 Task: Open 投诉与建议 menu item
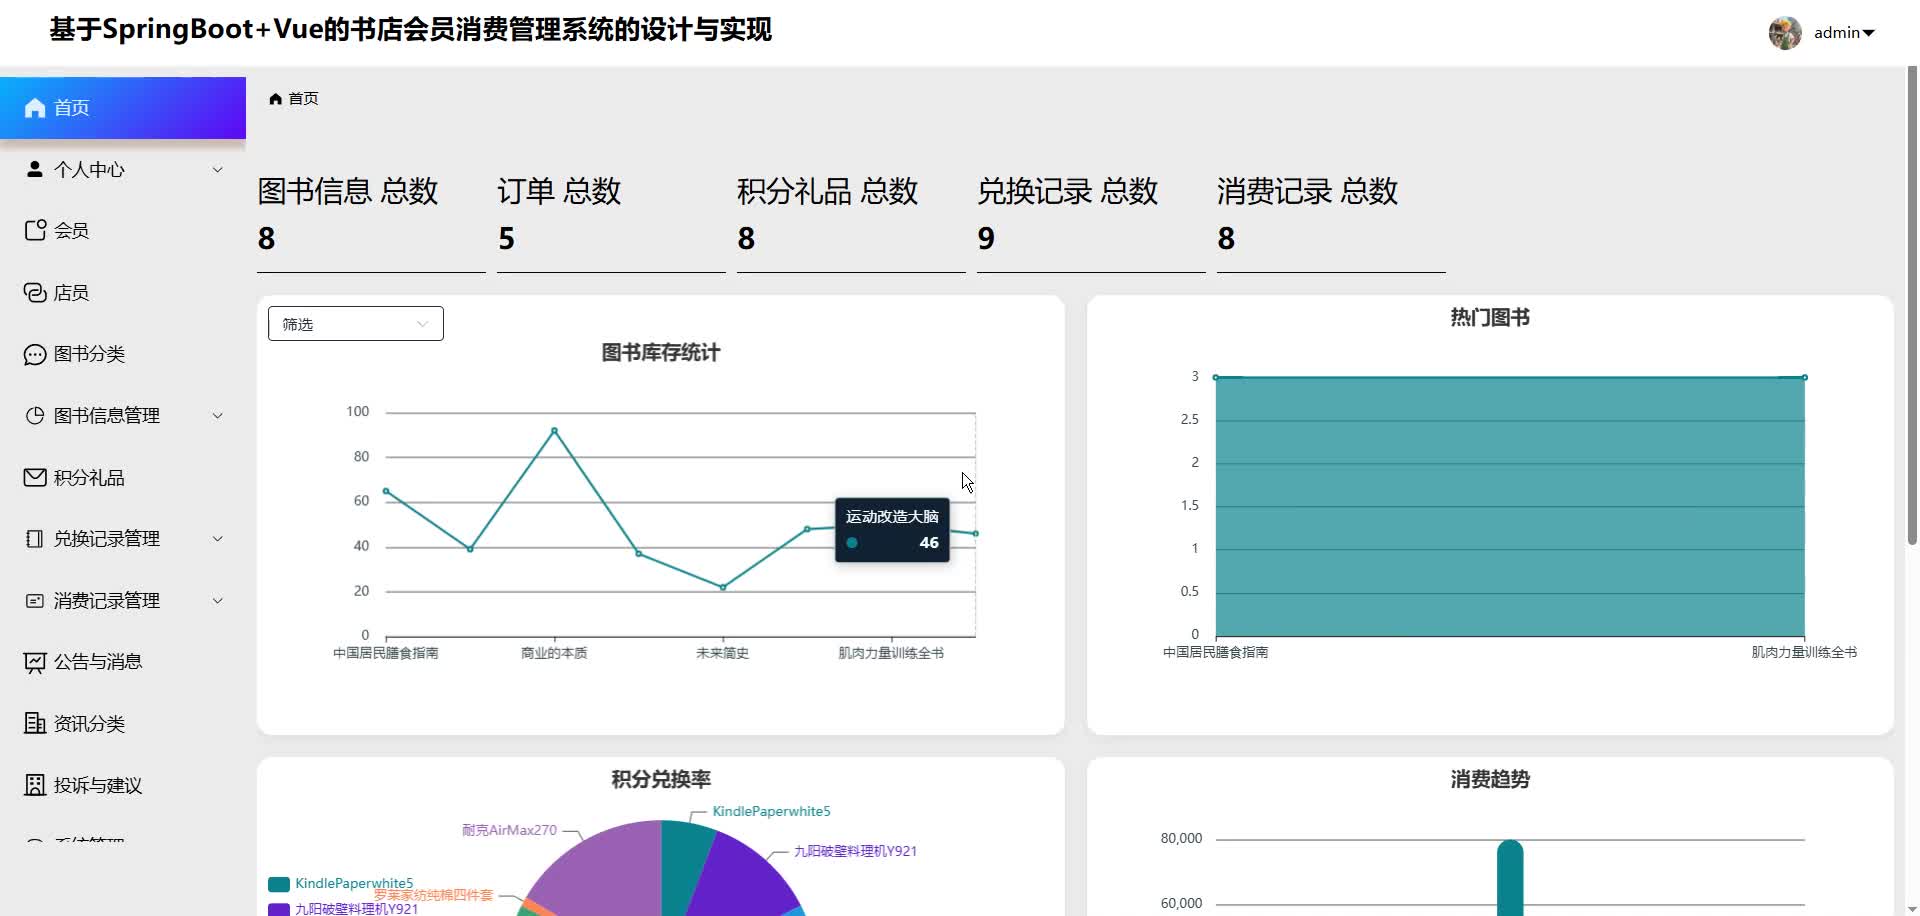click(123, 785)
